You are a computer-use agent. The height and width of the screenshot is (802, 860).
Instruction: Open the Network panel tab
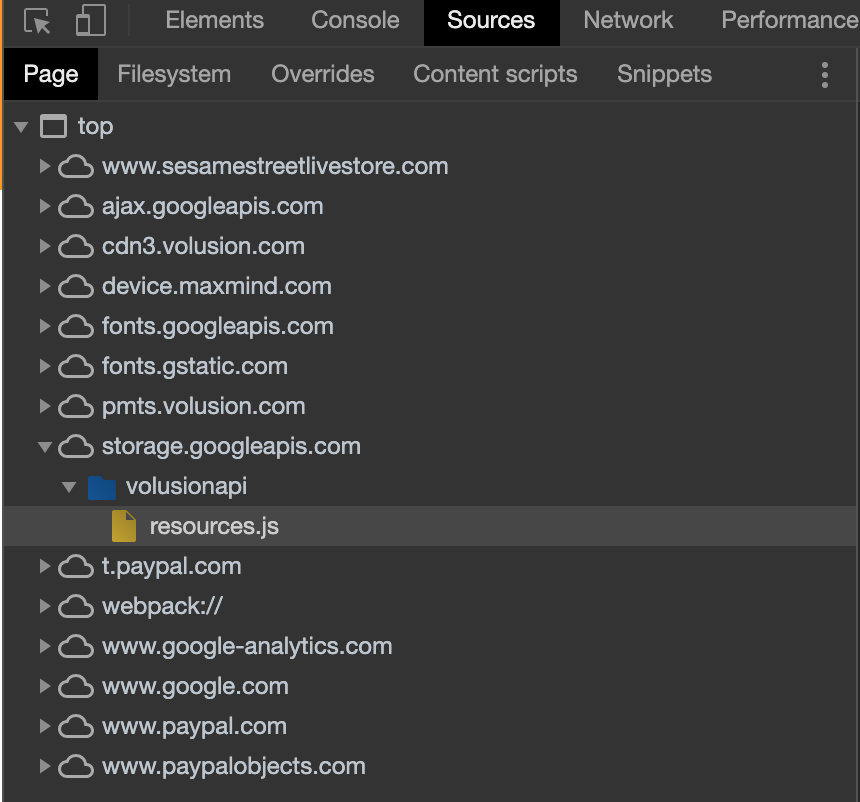(628, 20)
